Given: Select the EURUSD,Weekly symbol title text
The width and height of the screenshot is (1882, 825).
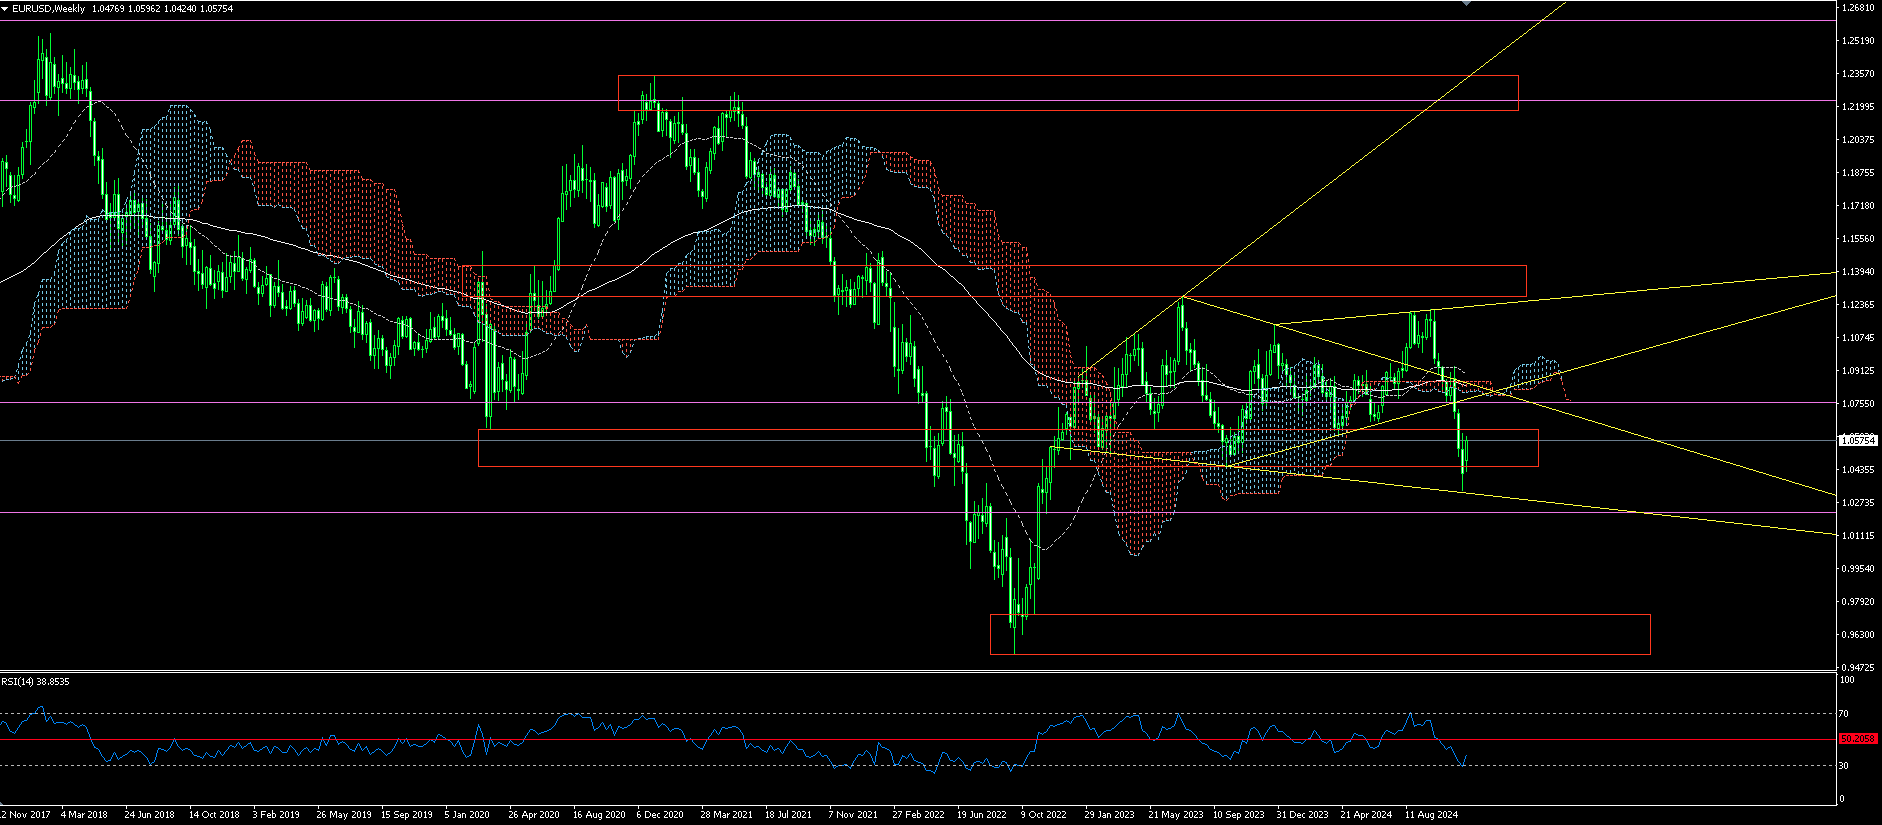Looking at the screenshot, I should [49, 8].
